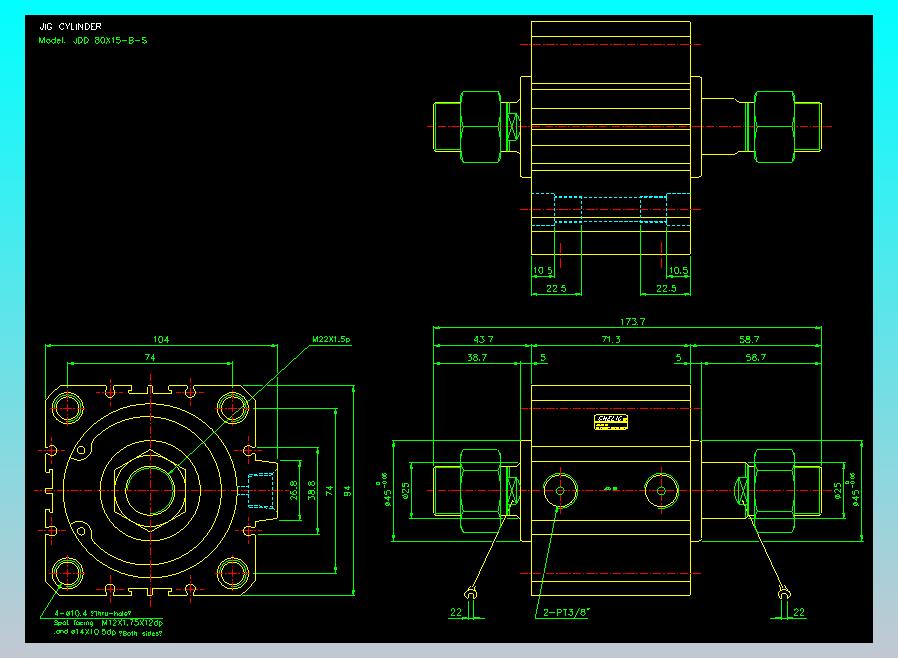This screenshot has height=658, width=898.
Task: Select the '173.7' overall length dimension
Action: click(633, 322)
